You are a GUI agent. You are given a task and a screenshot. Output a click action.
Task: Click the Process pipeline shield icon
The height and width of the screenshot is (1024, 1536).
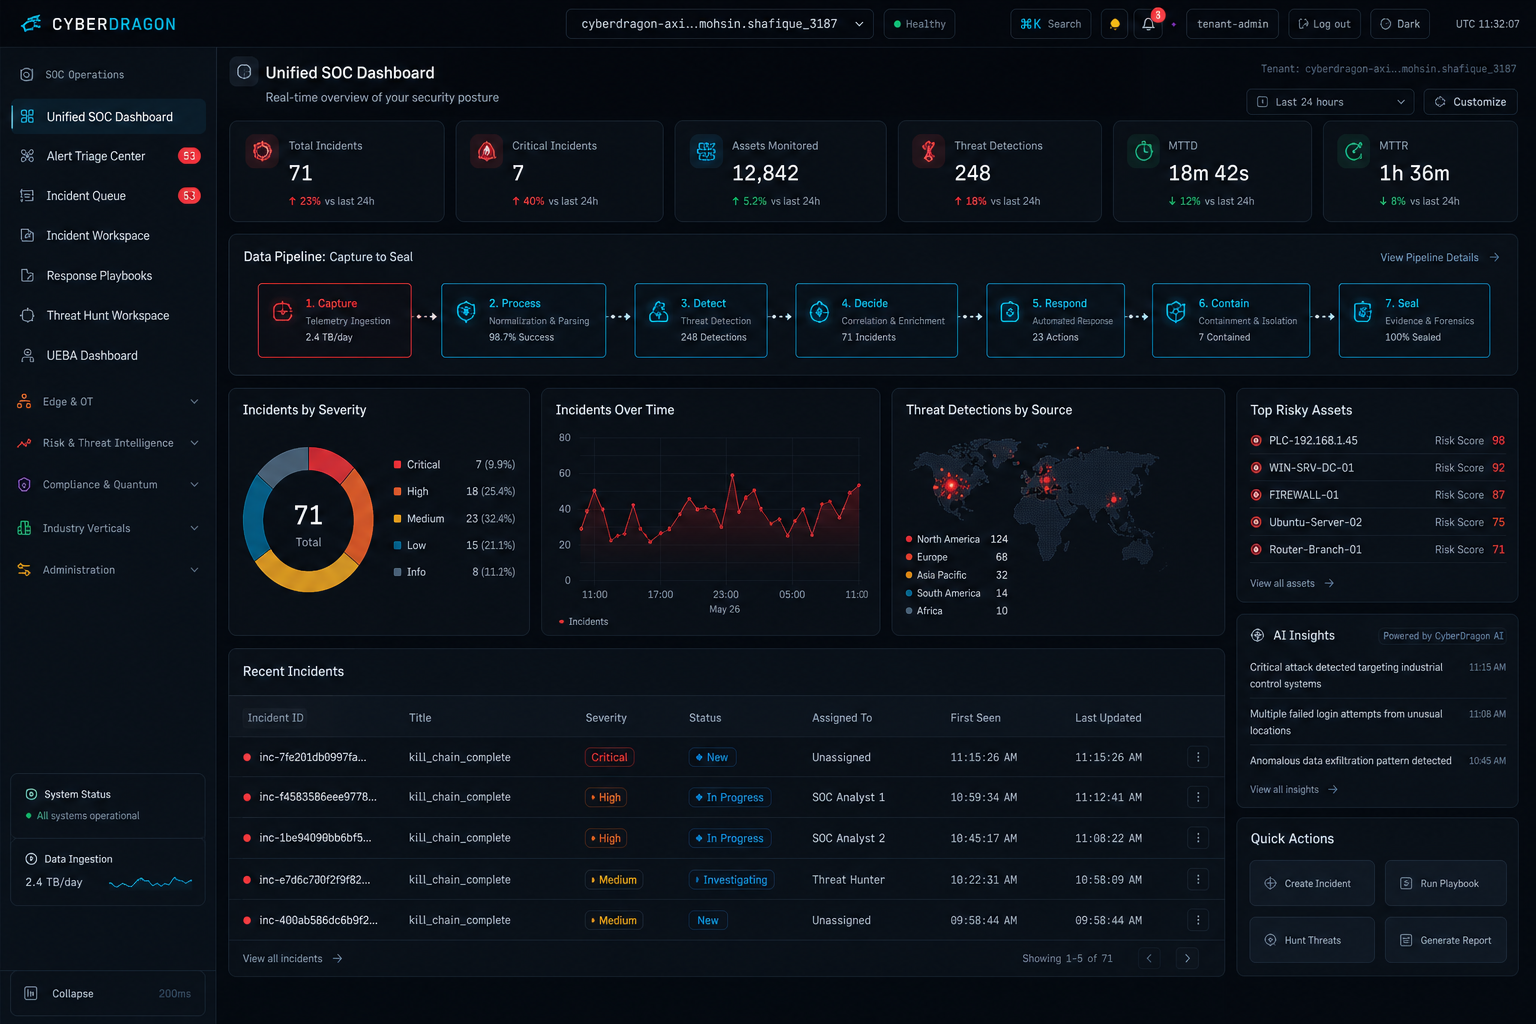(466, 311)
